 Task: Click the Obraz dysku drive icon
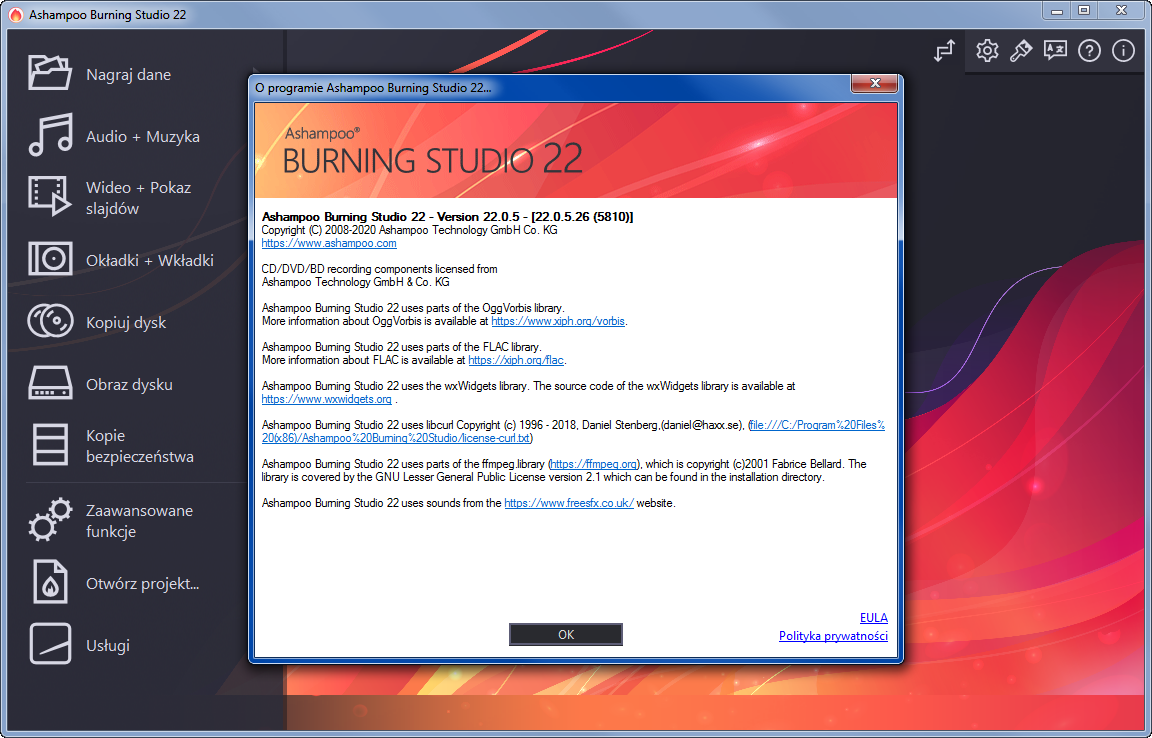pyautogui.click(x=50, y=383)
